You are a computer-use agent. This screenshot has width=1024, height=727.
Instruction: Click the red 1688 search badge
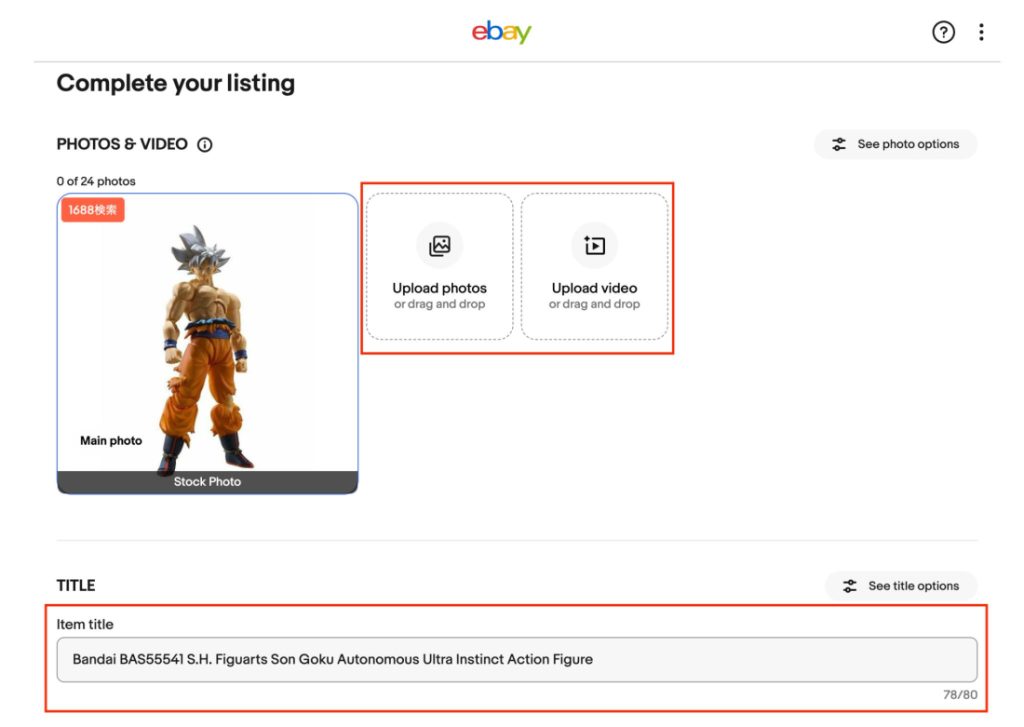coord(93,210)
